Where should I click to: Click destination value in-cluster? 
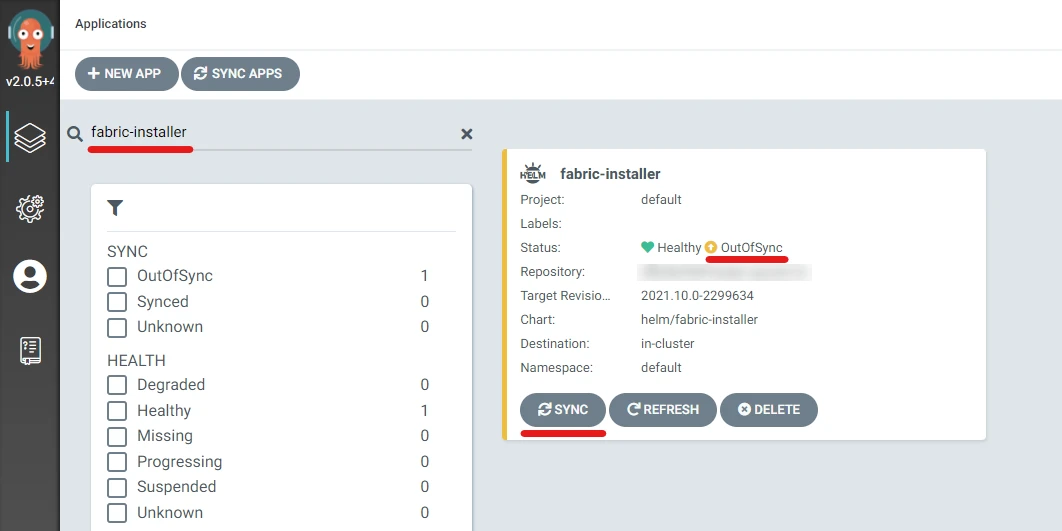tap(667, 344)
